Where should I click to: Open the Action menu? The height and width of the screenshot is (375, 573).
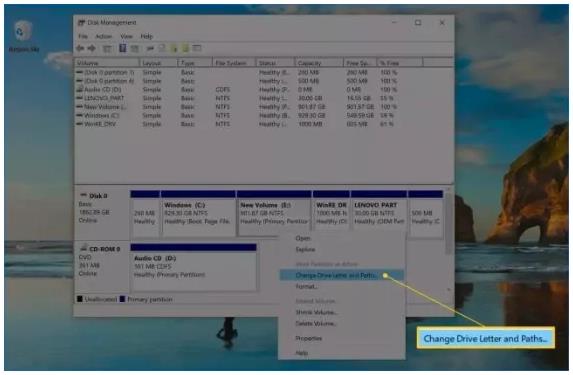pos(103,36)
